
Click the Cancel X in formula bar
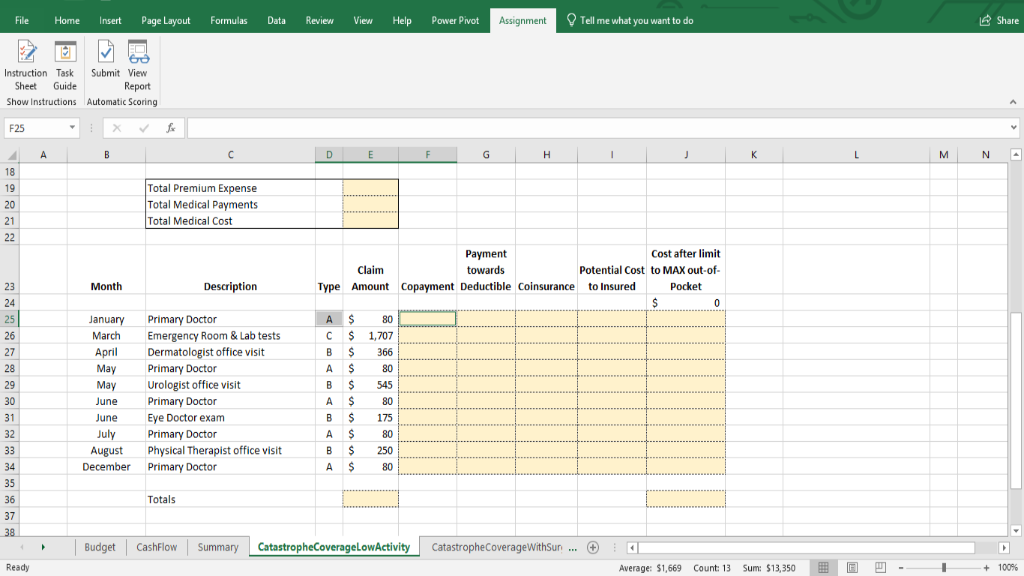pyautogui.click(x=119, y=127)
